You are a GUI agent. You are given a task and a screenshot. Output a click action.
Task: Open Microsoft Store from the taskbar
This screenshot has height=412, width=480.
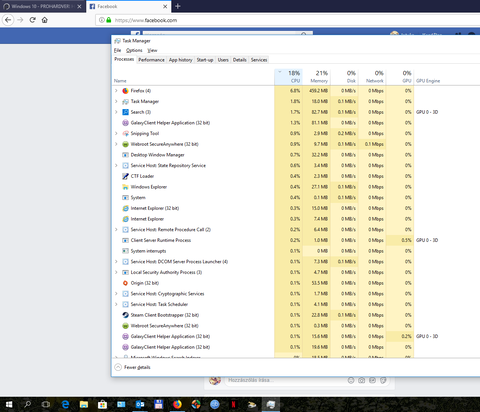pos(102,404)
